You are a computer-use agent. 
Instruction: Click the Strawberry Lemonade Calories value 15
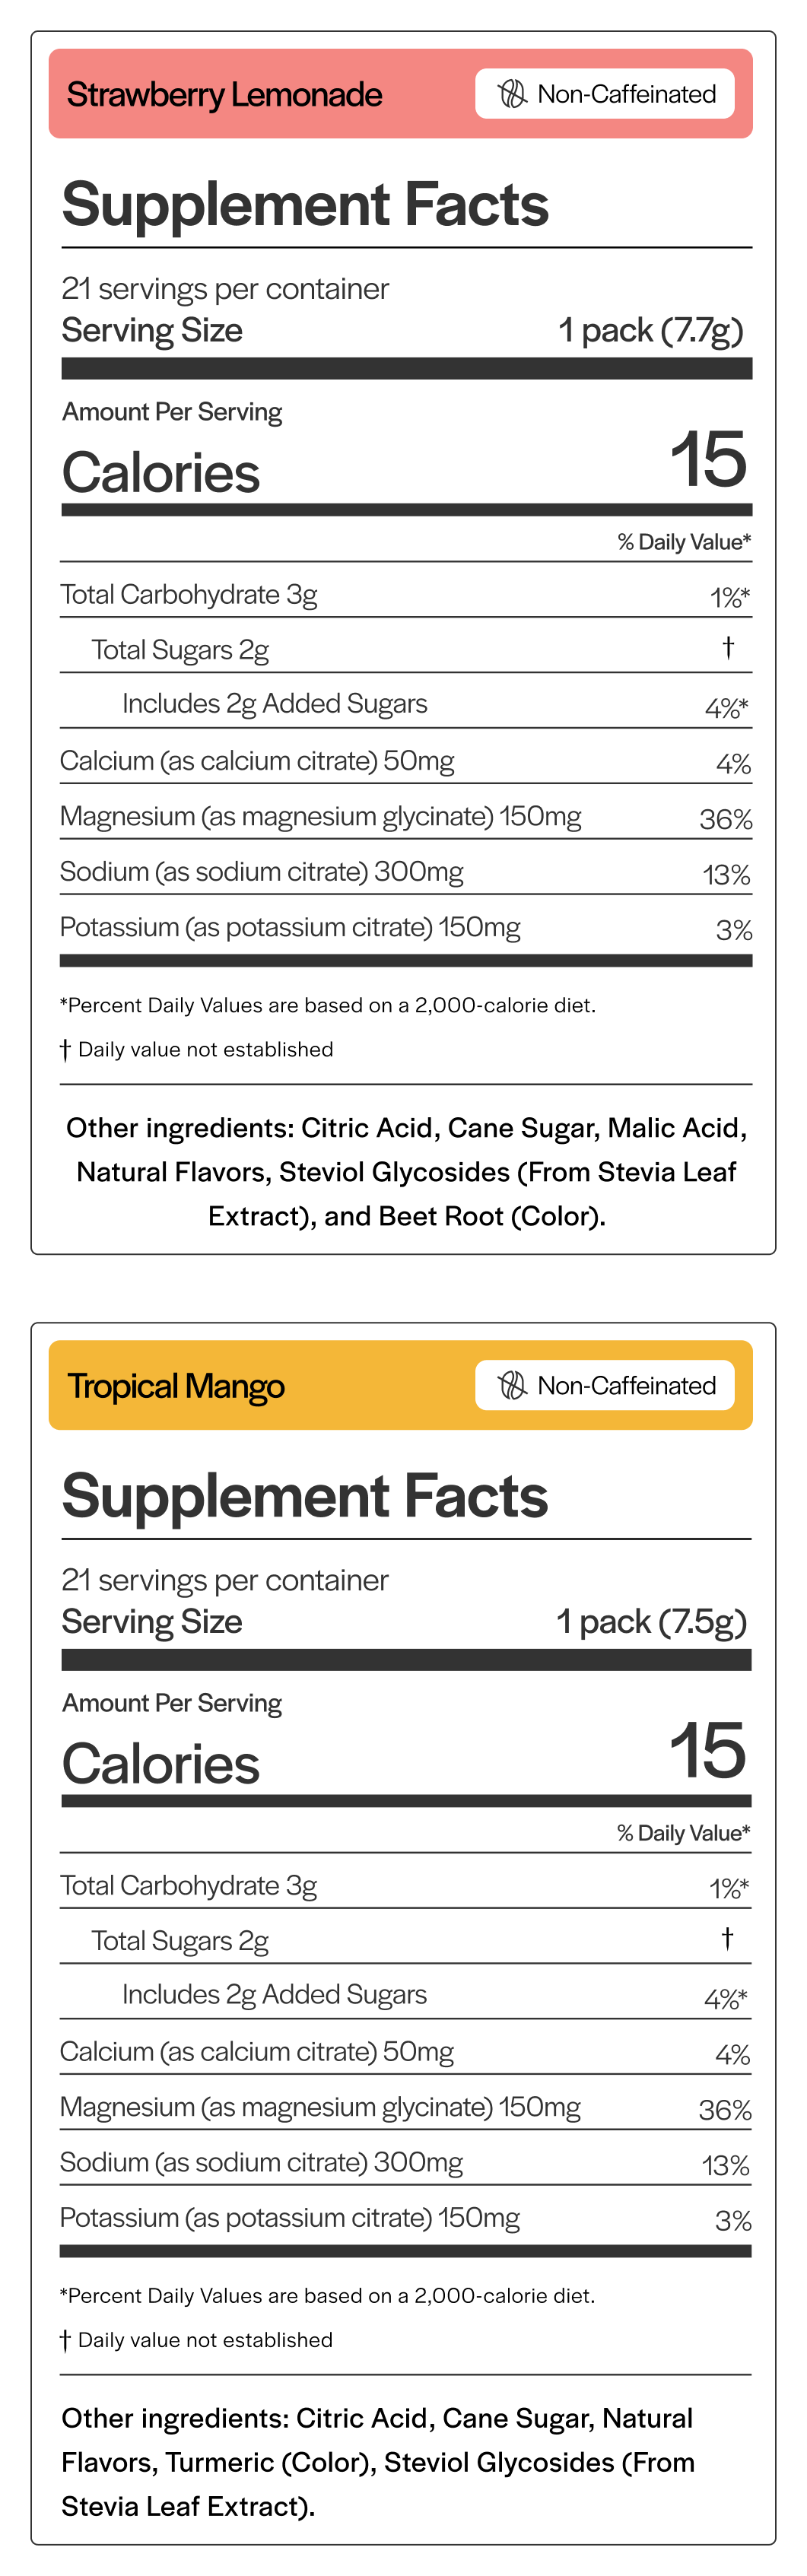click(708, 460)
